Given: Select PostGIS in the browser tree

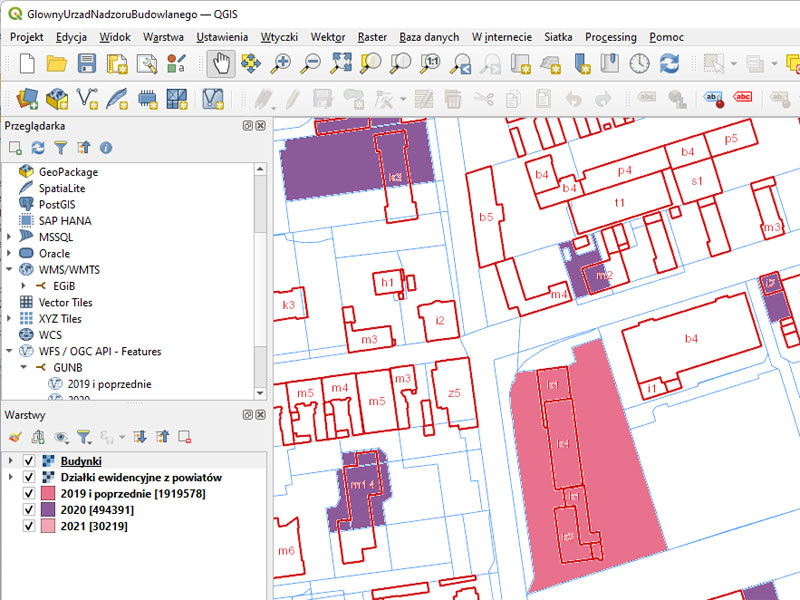Looking at the screenshot, I should click(x=57, y=205).
